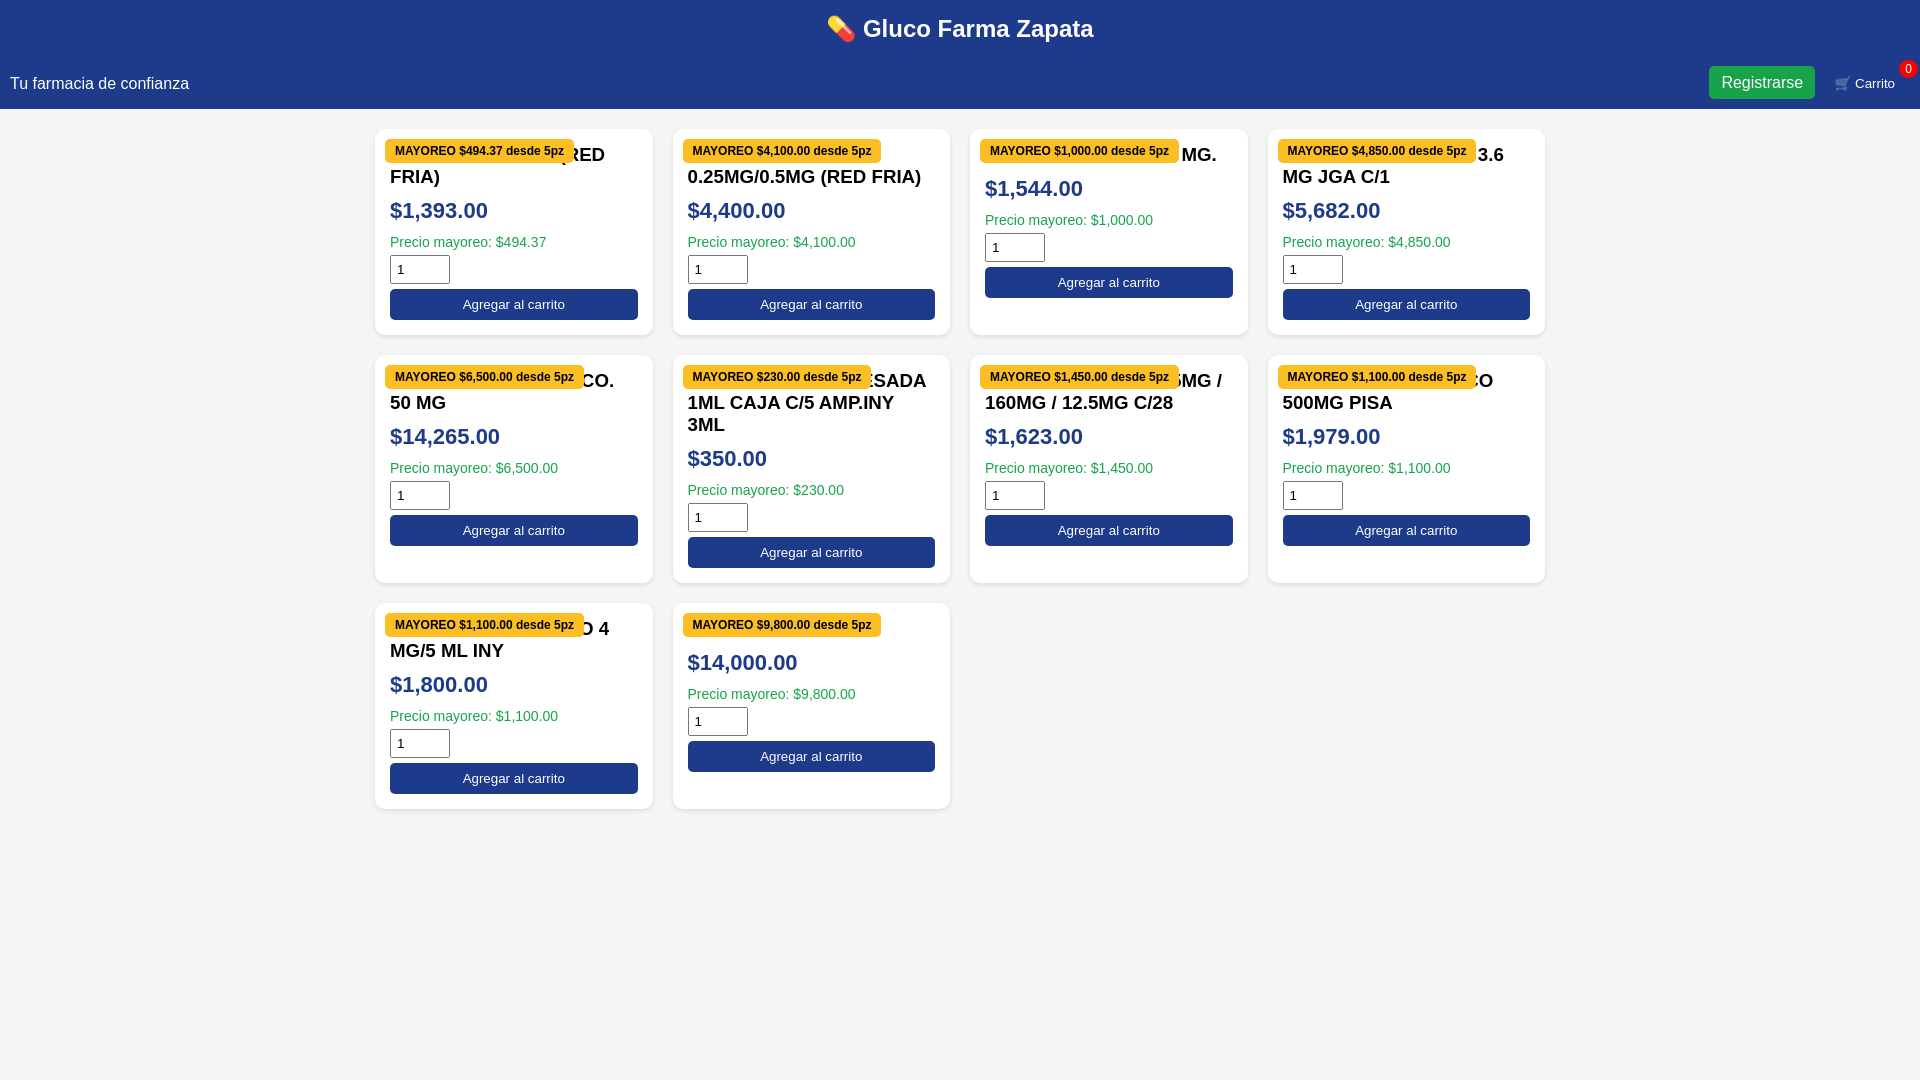1920x1080 pixels.
Task: Add the $1,544.00 product to cart
Action: 1108,283
